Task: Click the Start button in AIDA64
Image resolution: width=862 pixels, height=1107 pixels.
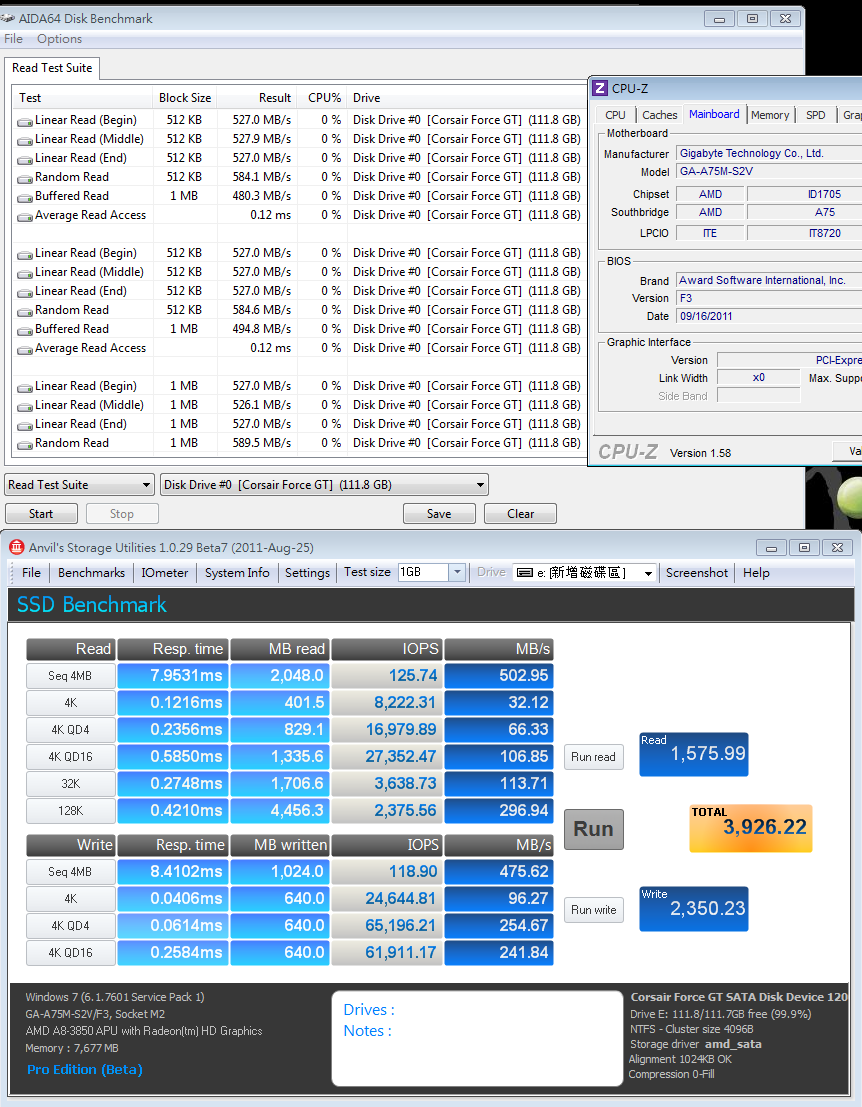Action: click(41, 514)
